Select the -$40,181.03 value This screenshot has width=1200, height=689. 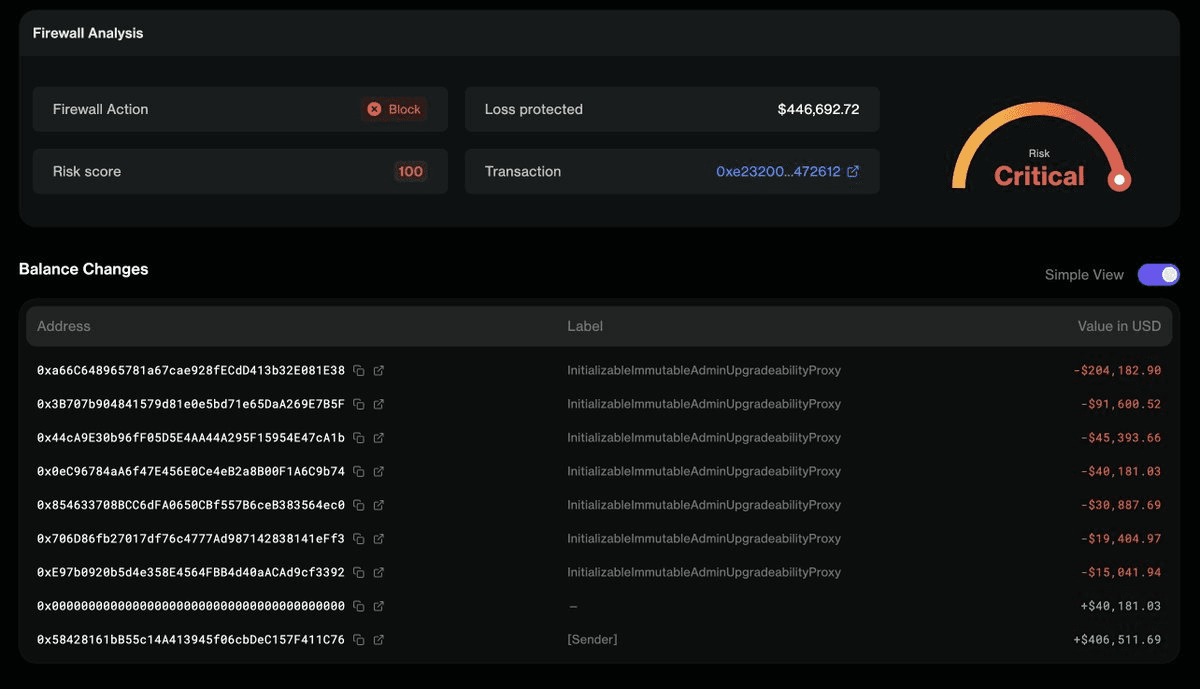1121,472
